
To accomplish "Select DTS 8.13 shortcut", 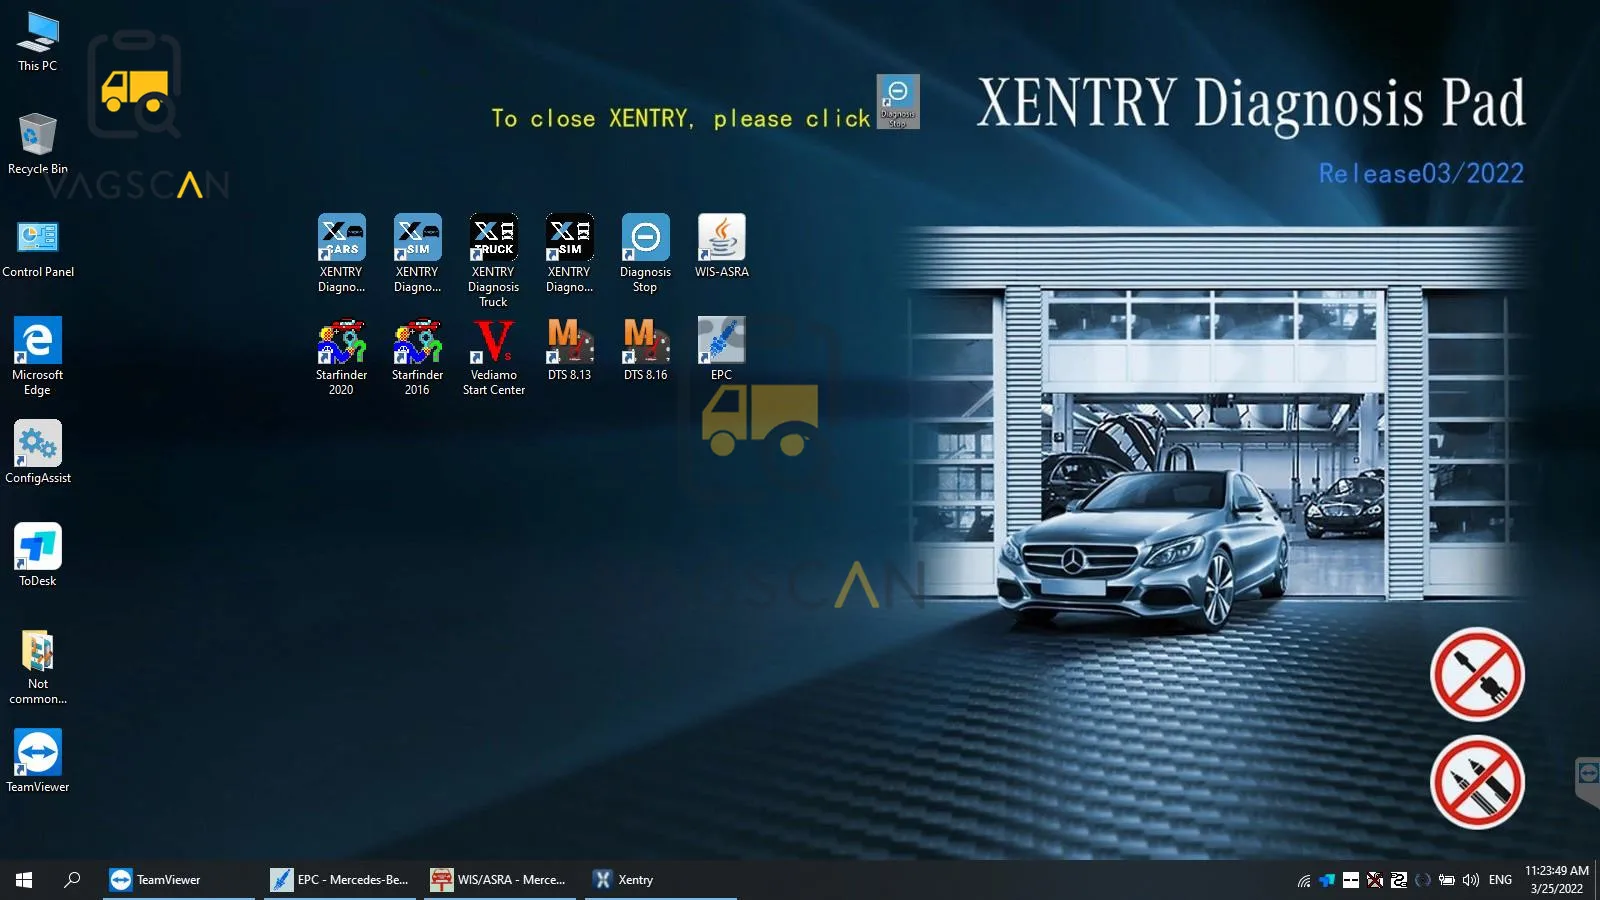I will pyautogui.click(x=569, y=349).
